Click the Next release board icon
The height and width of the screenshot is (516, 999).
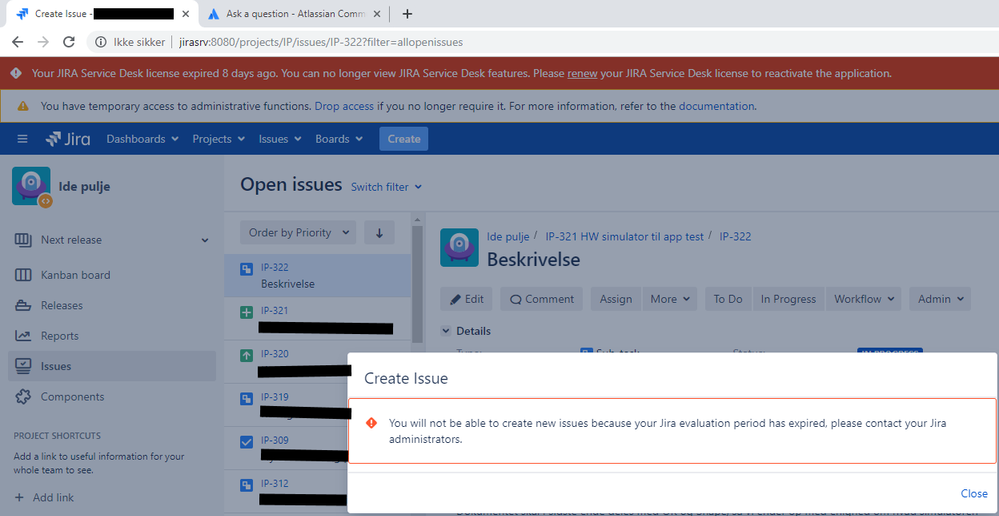[23, 240]
